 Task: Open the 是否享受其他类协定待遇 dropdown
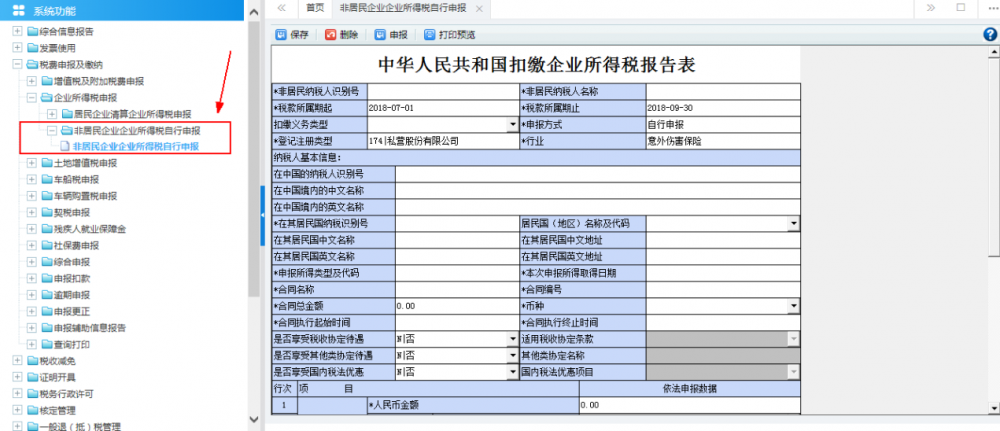coord(513,356)
